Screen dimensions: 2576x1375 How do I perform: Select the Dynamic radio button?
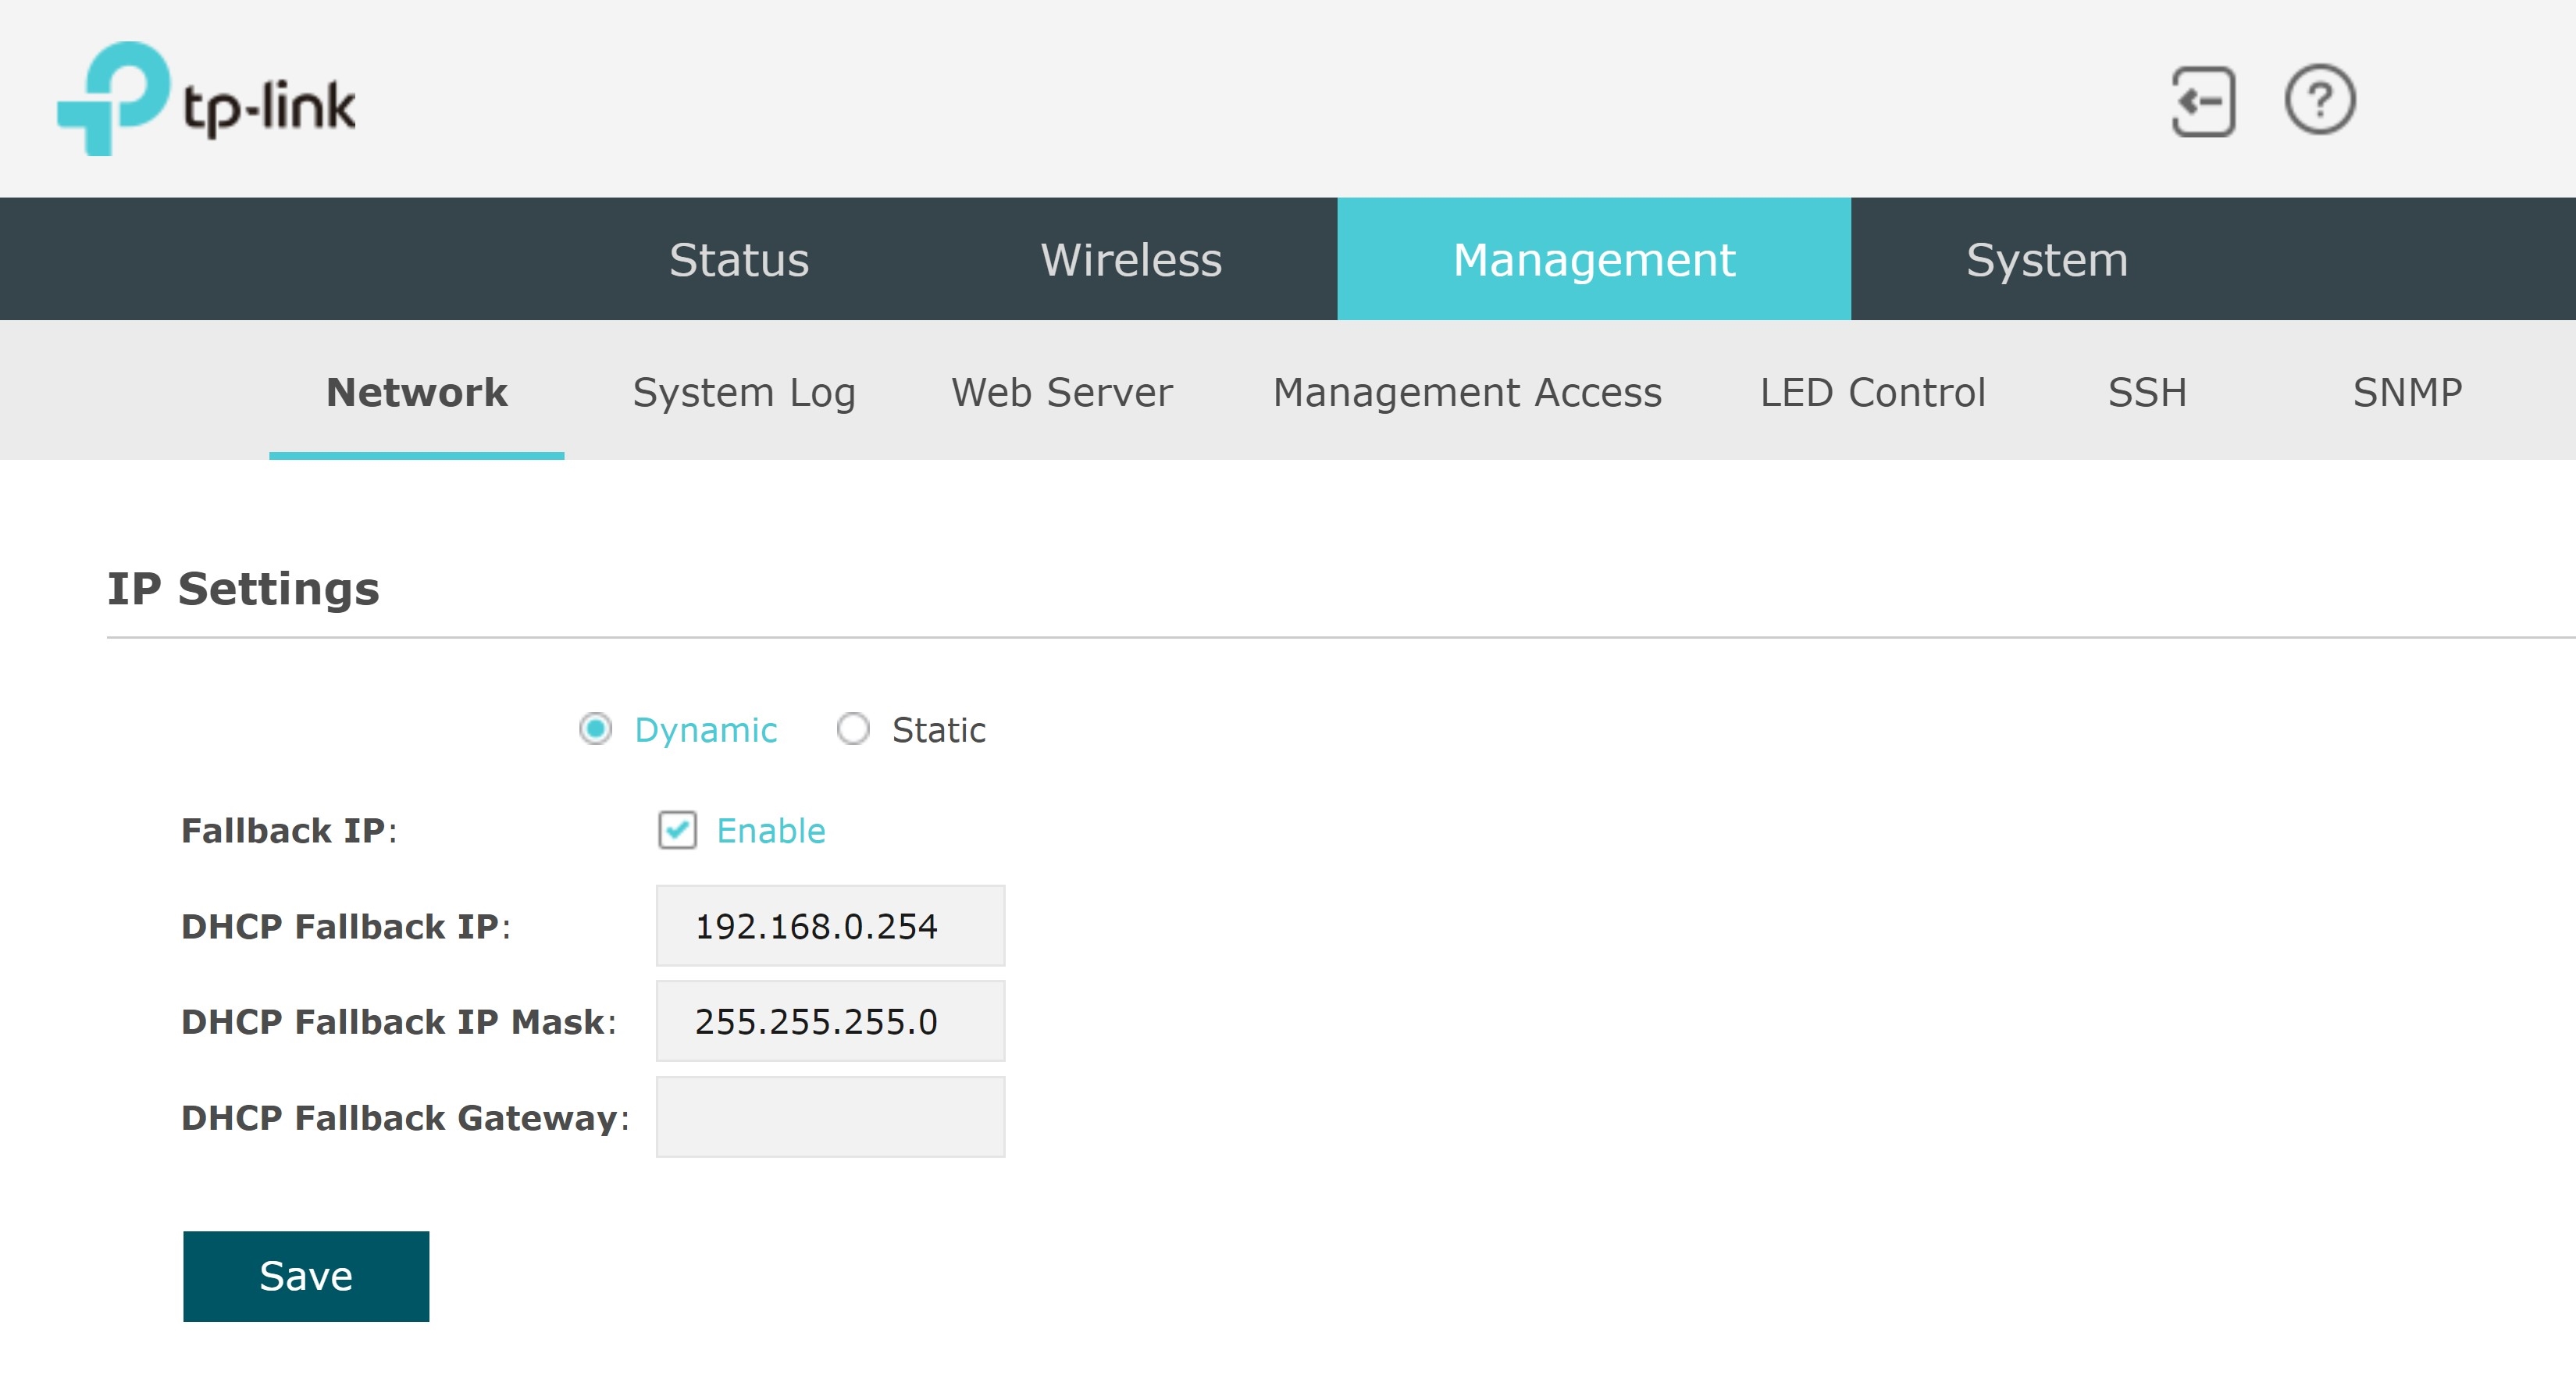596,729
